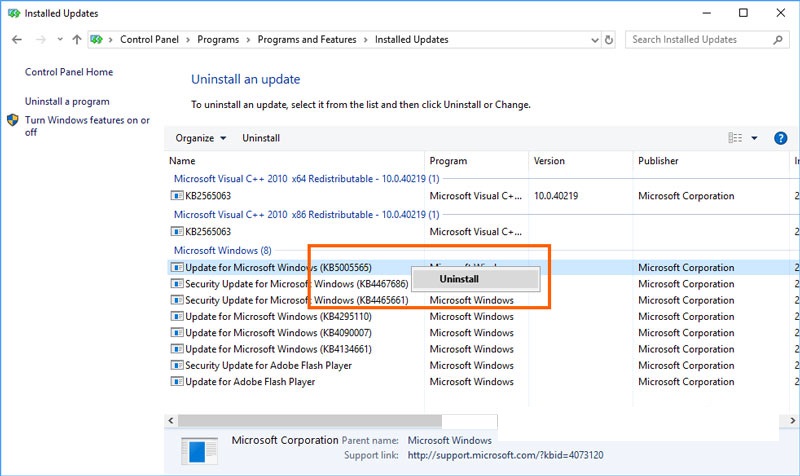The height and width of the screenshot is (476, 800).
Task: Click the Up one level arrow
Action: pos(77,40)
